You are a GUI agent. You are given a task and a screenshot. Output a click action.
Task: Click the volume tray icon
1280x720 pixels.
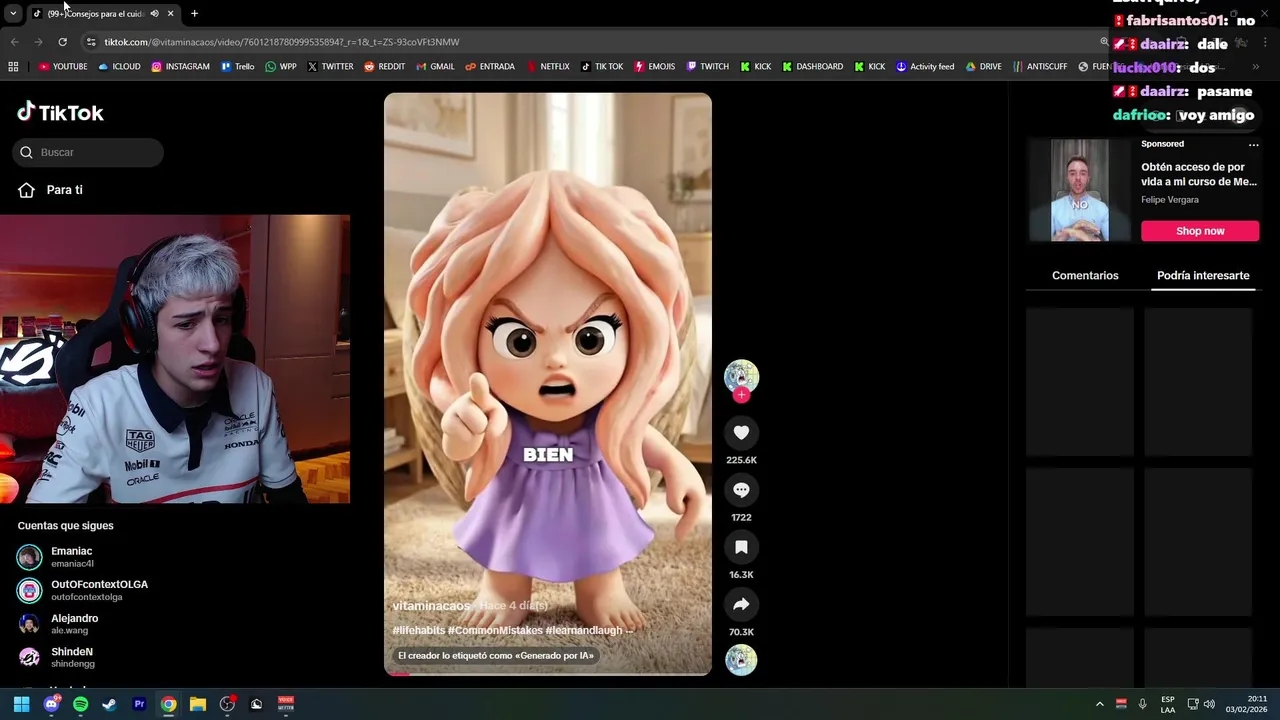1209,704
